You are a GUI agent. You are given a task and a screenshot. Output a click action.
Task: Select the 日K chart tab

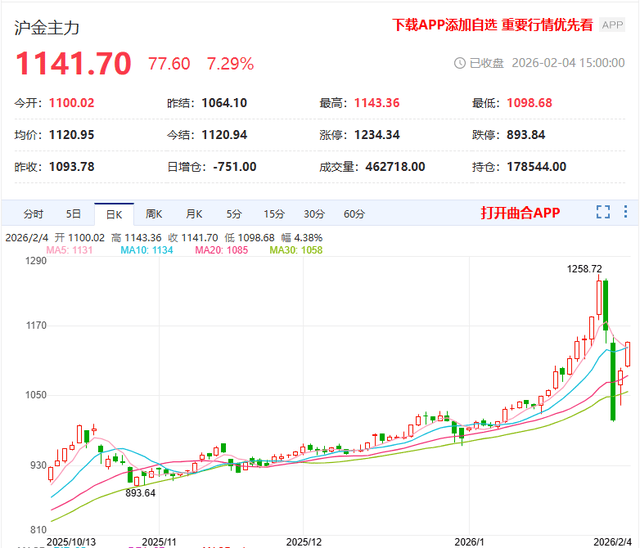pos(113,213)
